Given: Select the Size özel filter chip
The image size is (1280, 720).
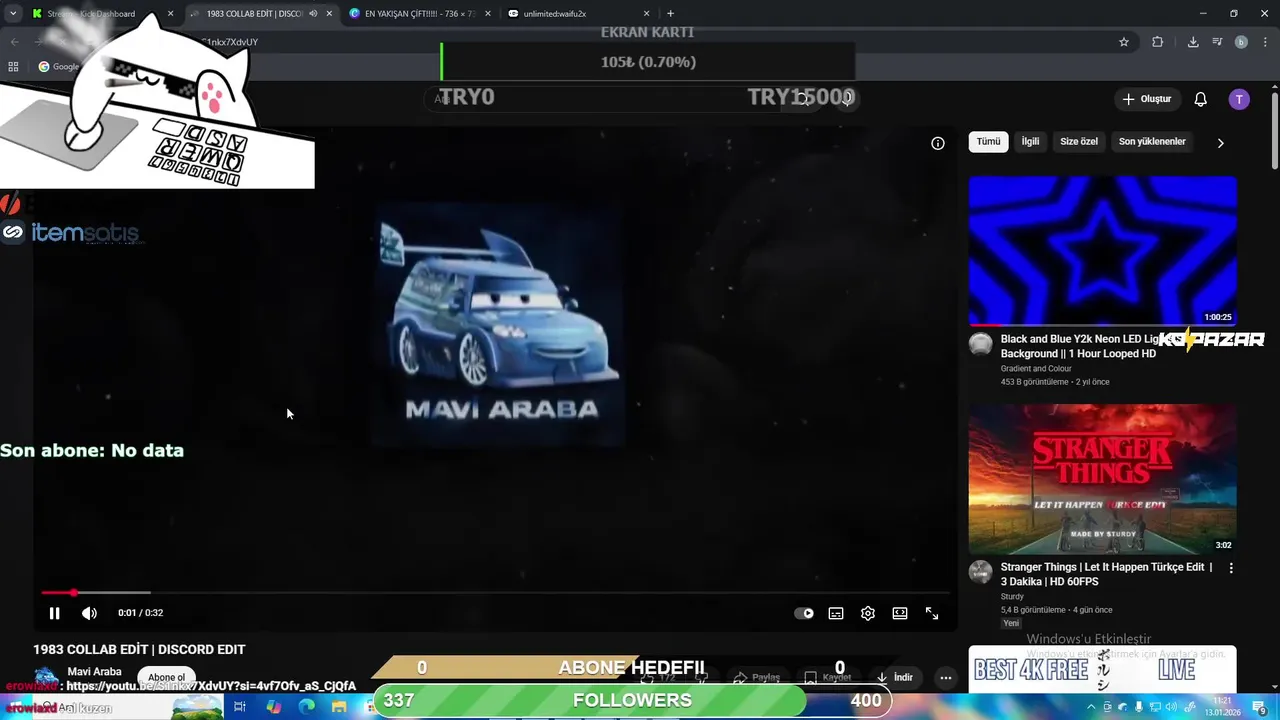Looking at the screenshot, I should [1079, 142].
